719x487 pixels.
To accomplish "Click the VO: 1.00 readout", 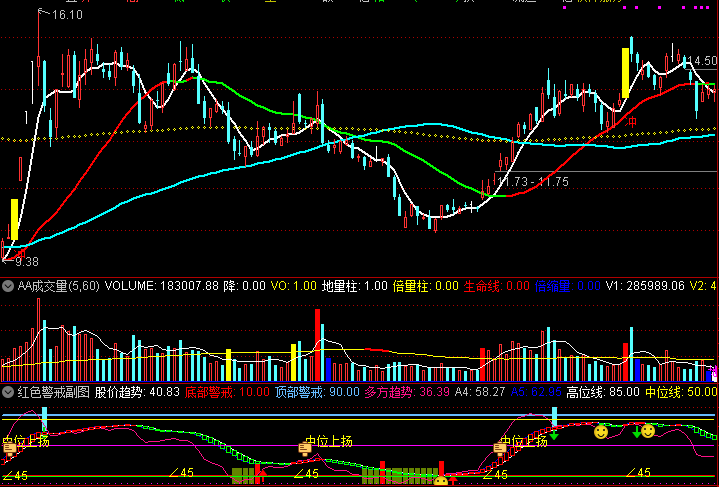I will (x=293, y=286).
